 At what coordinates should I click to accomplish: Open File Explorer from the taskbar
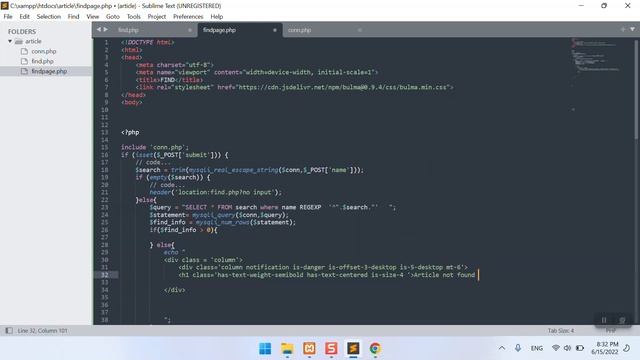pos(287,349)
